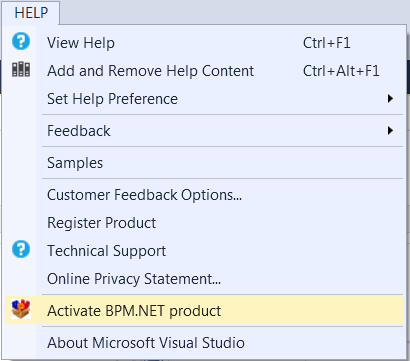Click the Ctrl+F1 shortcut label
The image size is (410, 361).
pos(327,43)
